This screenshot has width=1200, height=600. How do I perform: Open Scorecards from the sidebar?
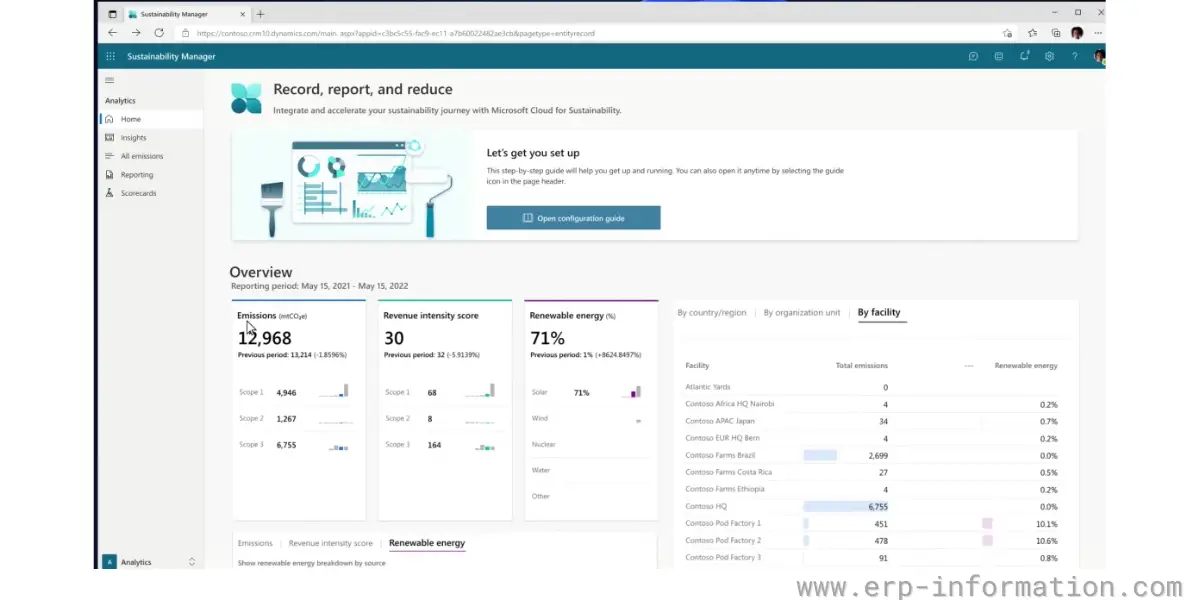138,193
